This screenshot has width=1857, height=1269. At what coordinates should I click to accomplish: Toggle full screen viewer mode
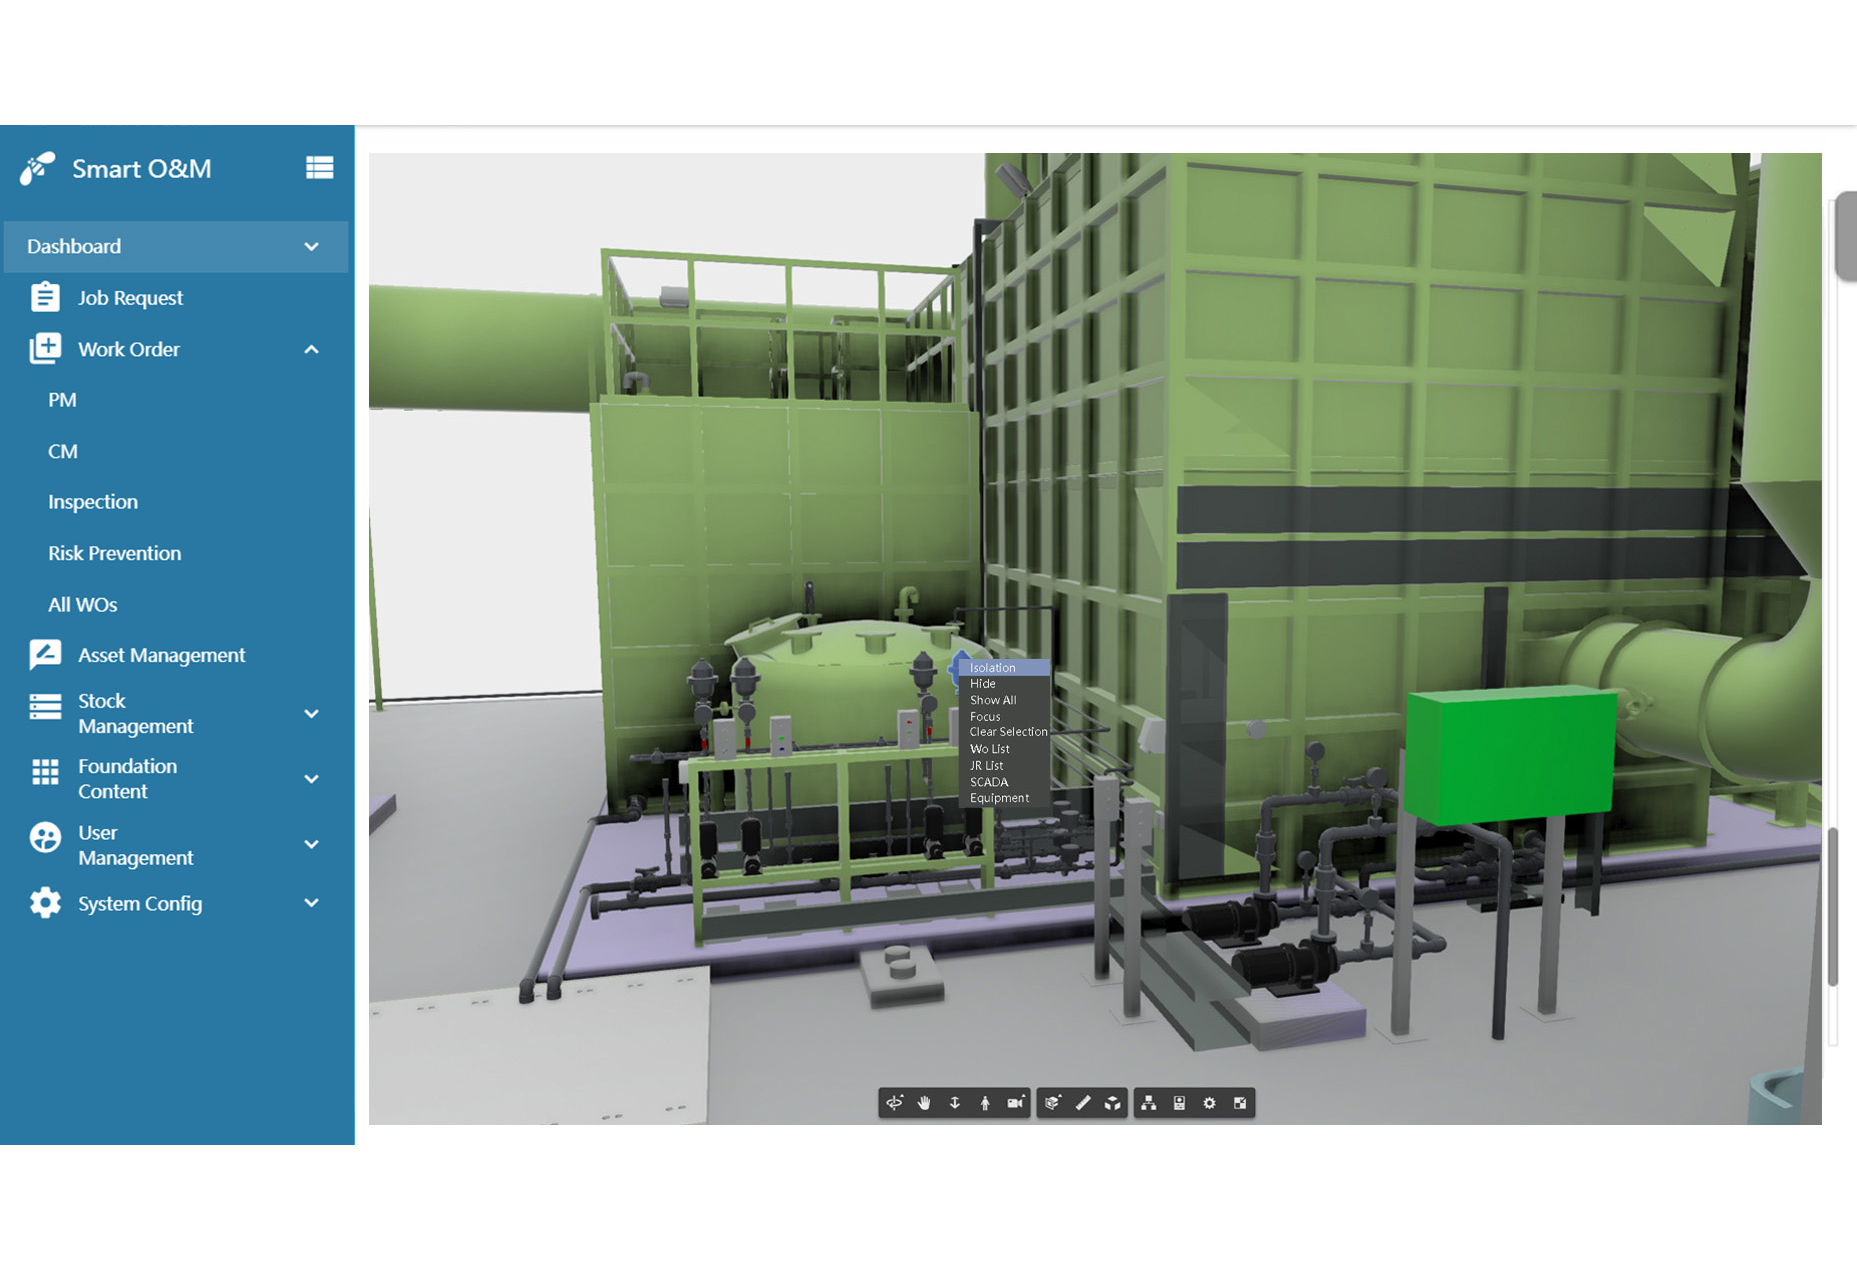tap(1240, 1103)
